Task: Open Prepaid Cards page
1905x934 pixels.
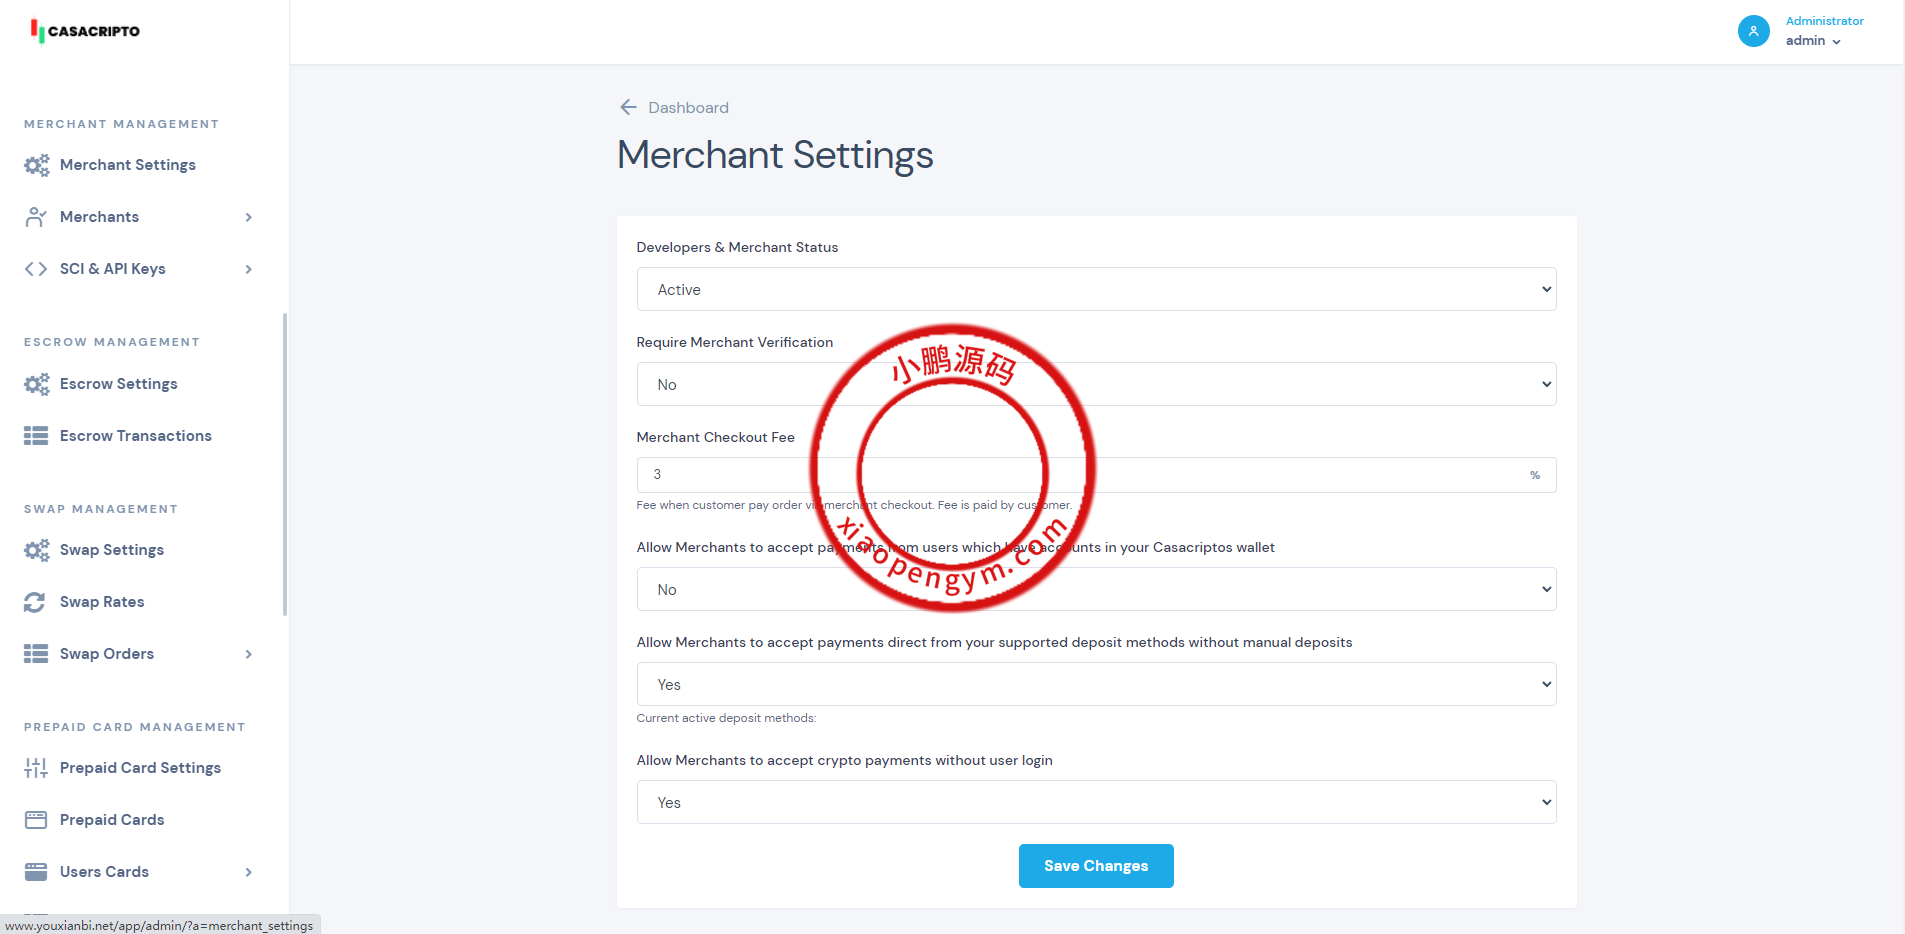Action: pos(112,820)
